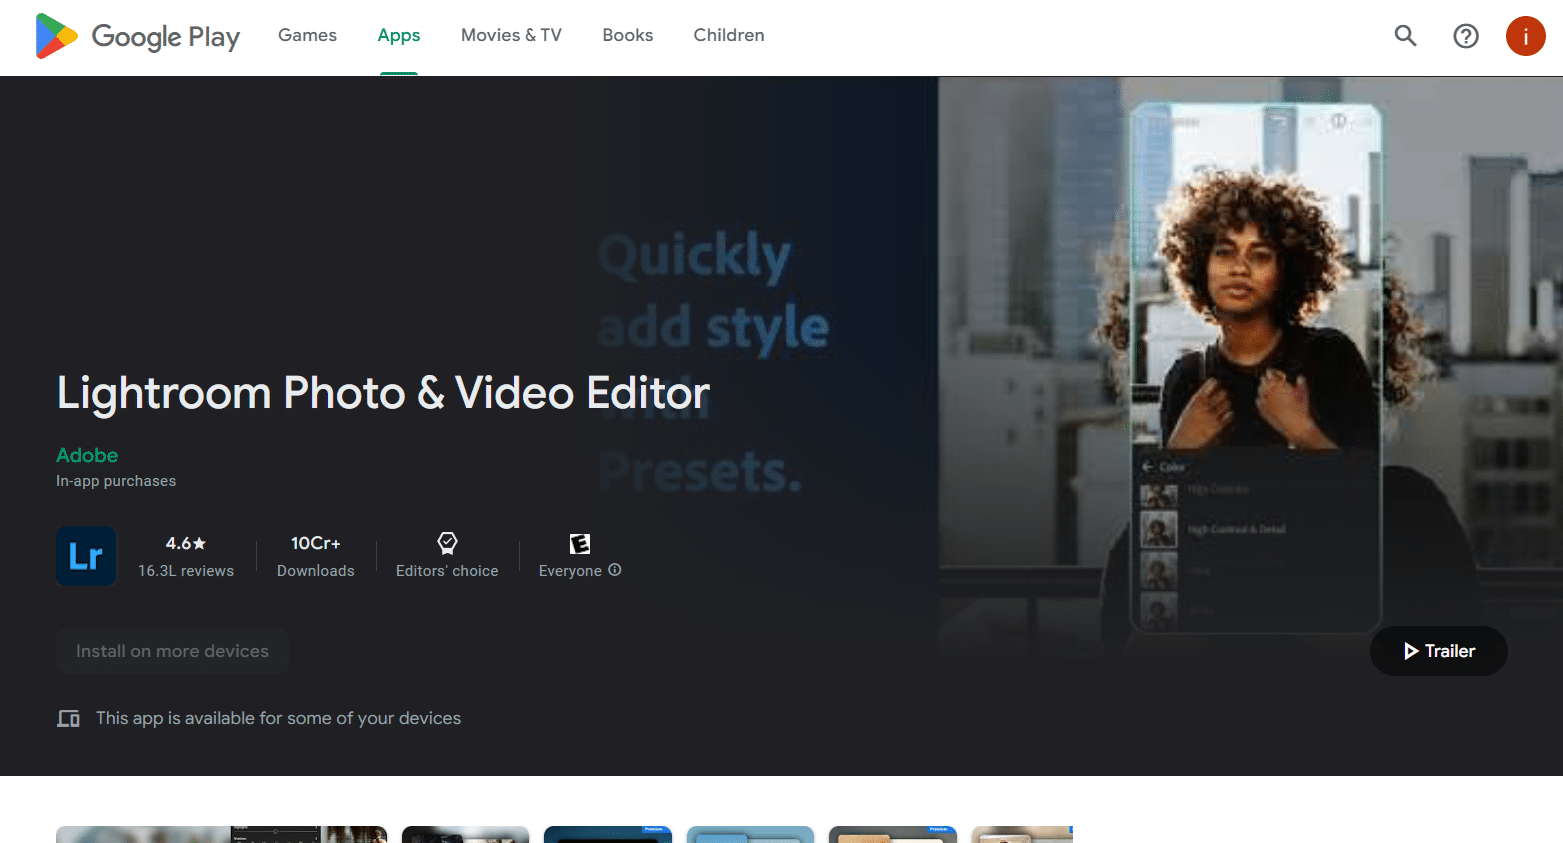Click the 16.3L reviews label

[x=186, y=571]
